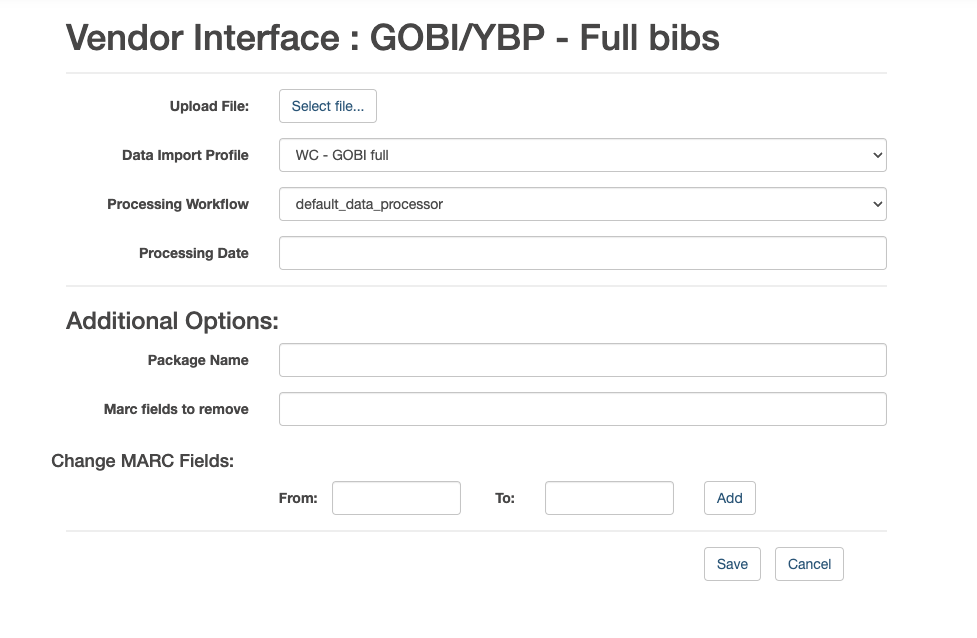The width and height of the screenshot is (977, 638).
Task: Click the Marc fields to remove label
Action: tap(176, 409)
